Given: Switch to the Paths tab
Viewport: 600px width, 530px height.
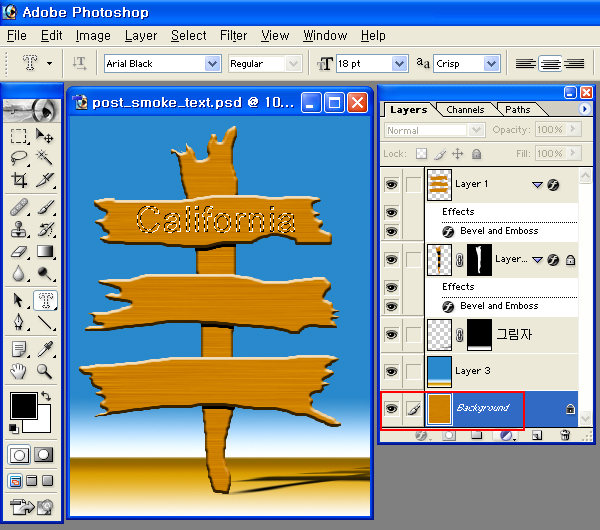Looking at the screenshot, I should click(517, 110).
